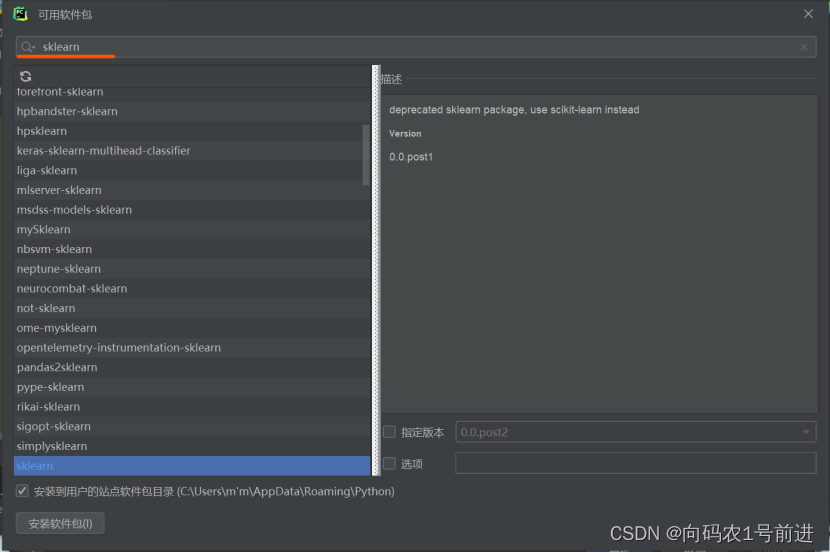This screenshot has height=553, width=830.
Task: Enable the 指定版本 checkbox
Action: (389, 432)
